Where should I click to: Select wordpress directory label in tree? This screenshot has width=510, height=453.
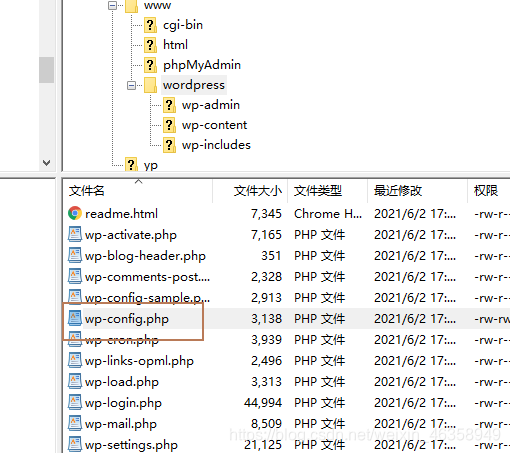[x=194, y=85]
